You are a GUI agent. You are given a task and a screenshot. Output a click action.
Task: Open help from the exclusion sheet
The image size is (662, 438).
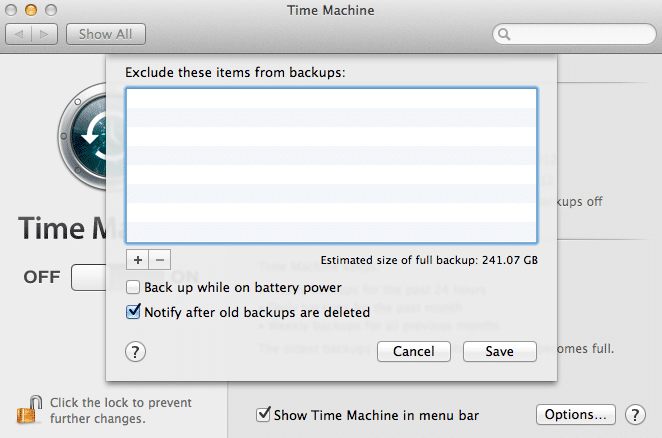[136, 351]
